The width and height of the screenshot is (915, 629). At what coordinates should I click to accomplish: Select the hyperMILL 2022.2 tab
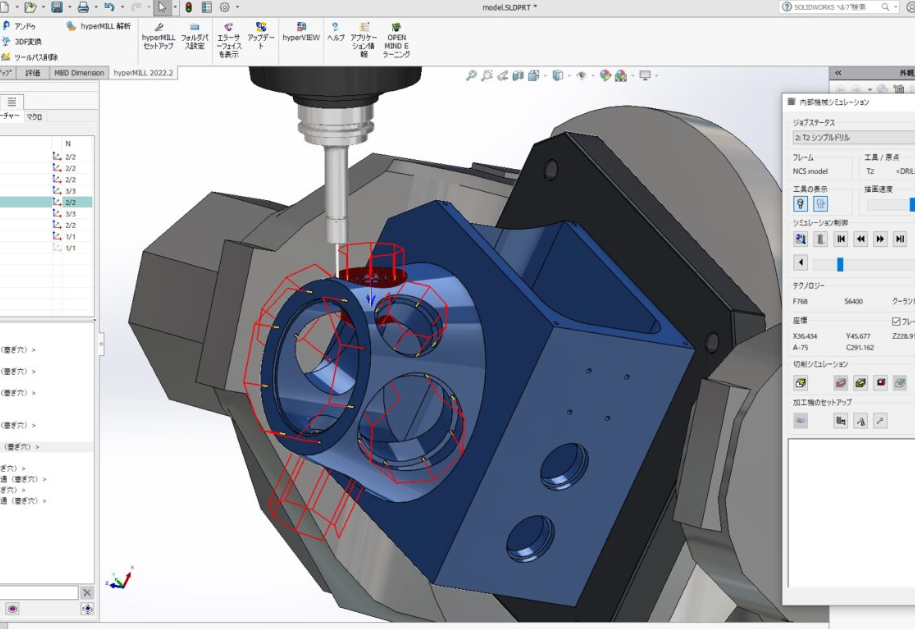tap(143, 73)
